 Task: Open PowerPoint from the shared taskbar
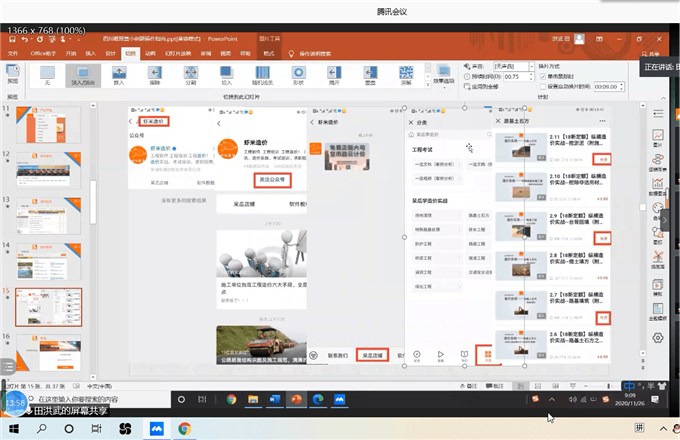point(296,399)
